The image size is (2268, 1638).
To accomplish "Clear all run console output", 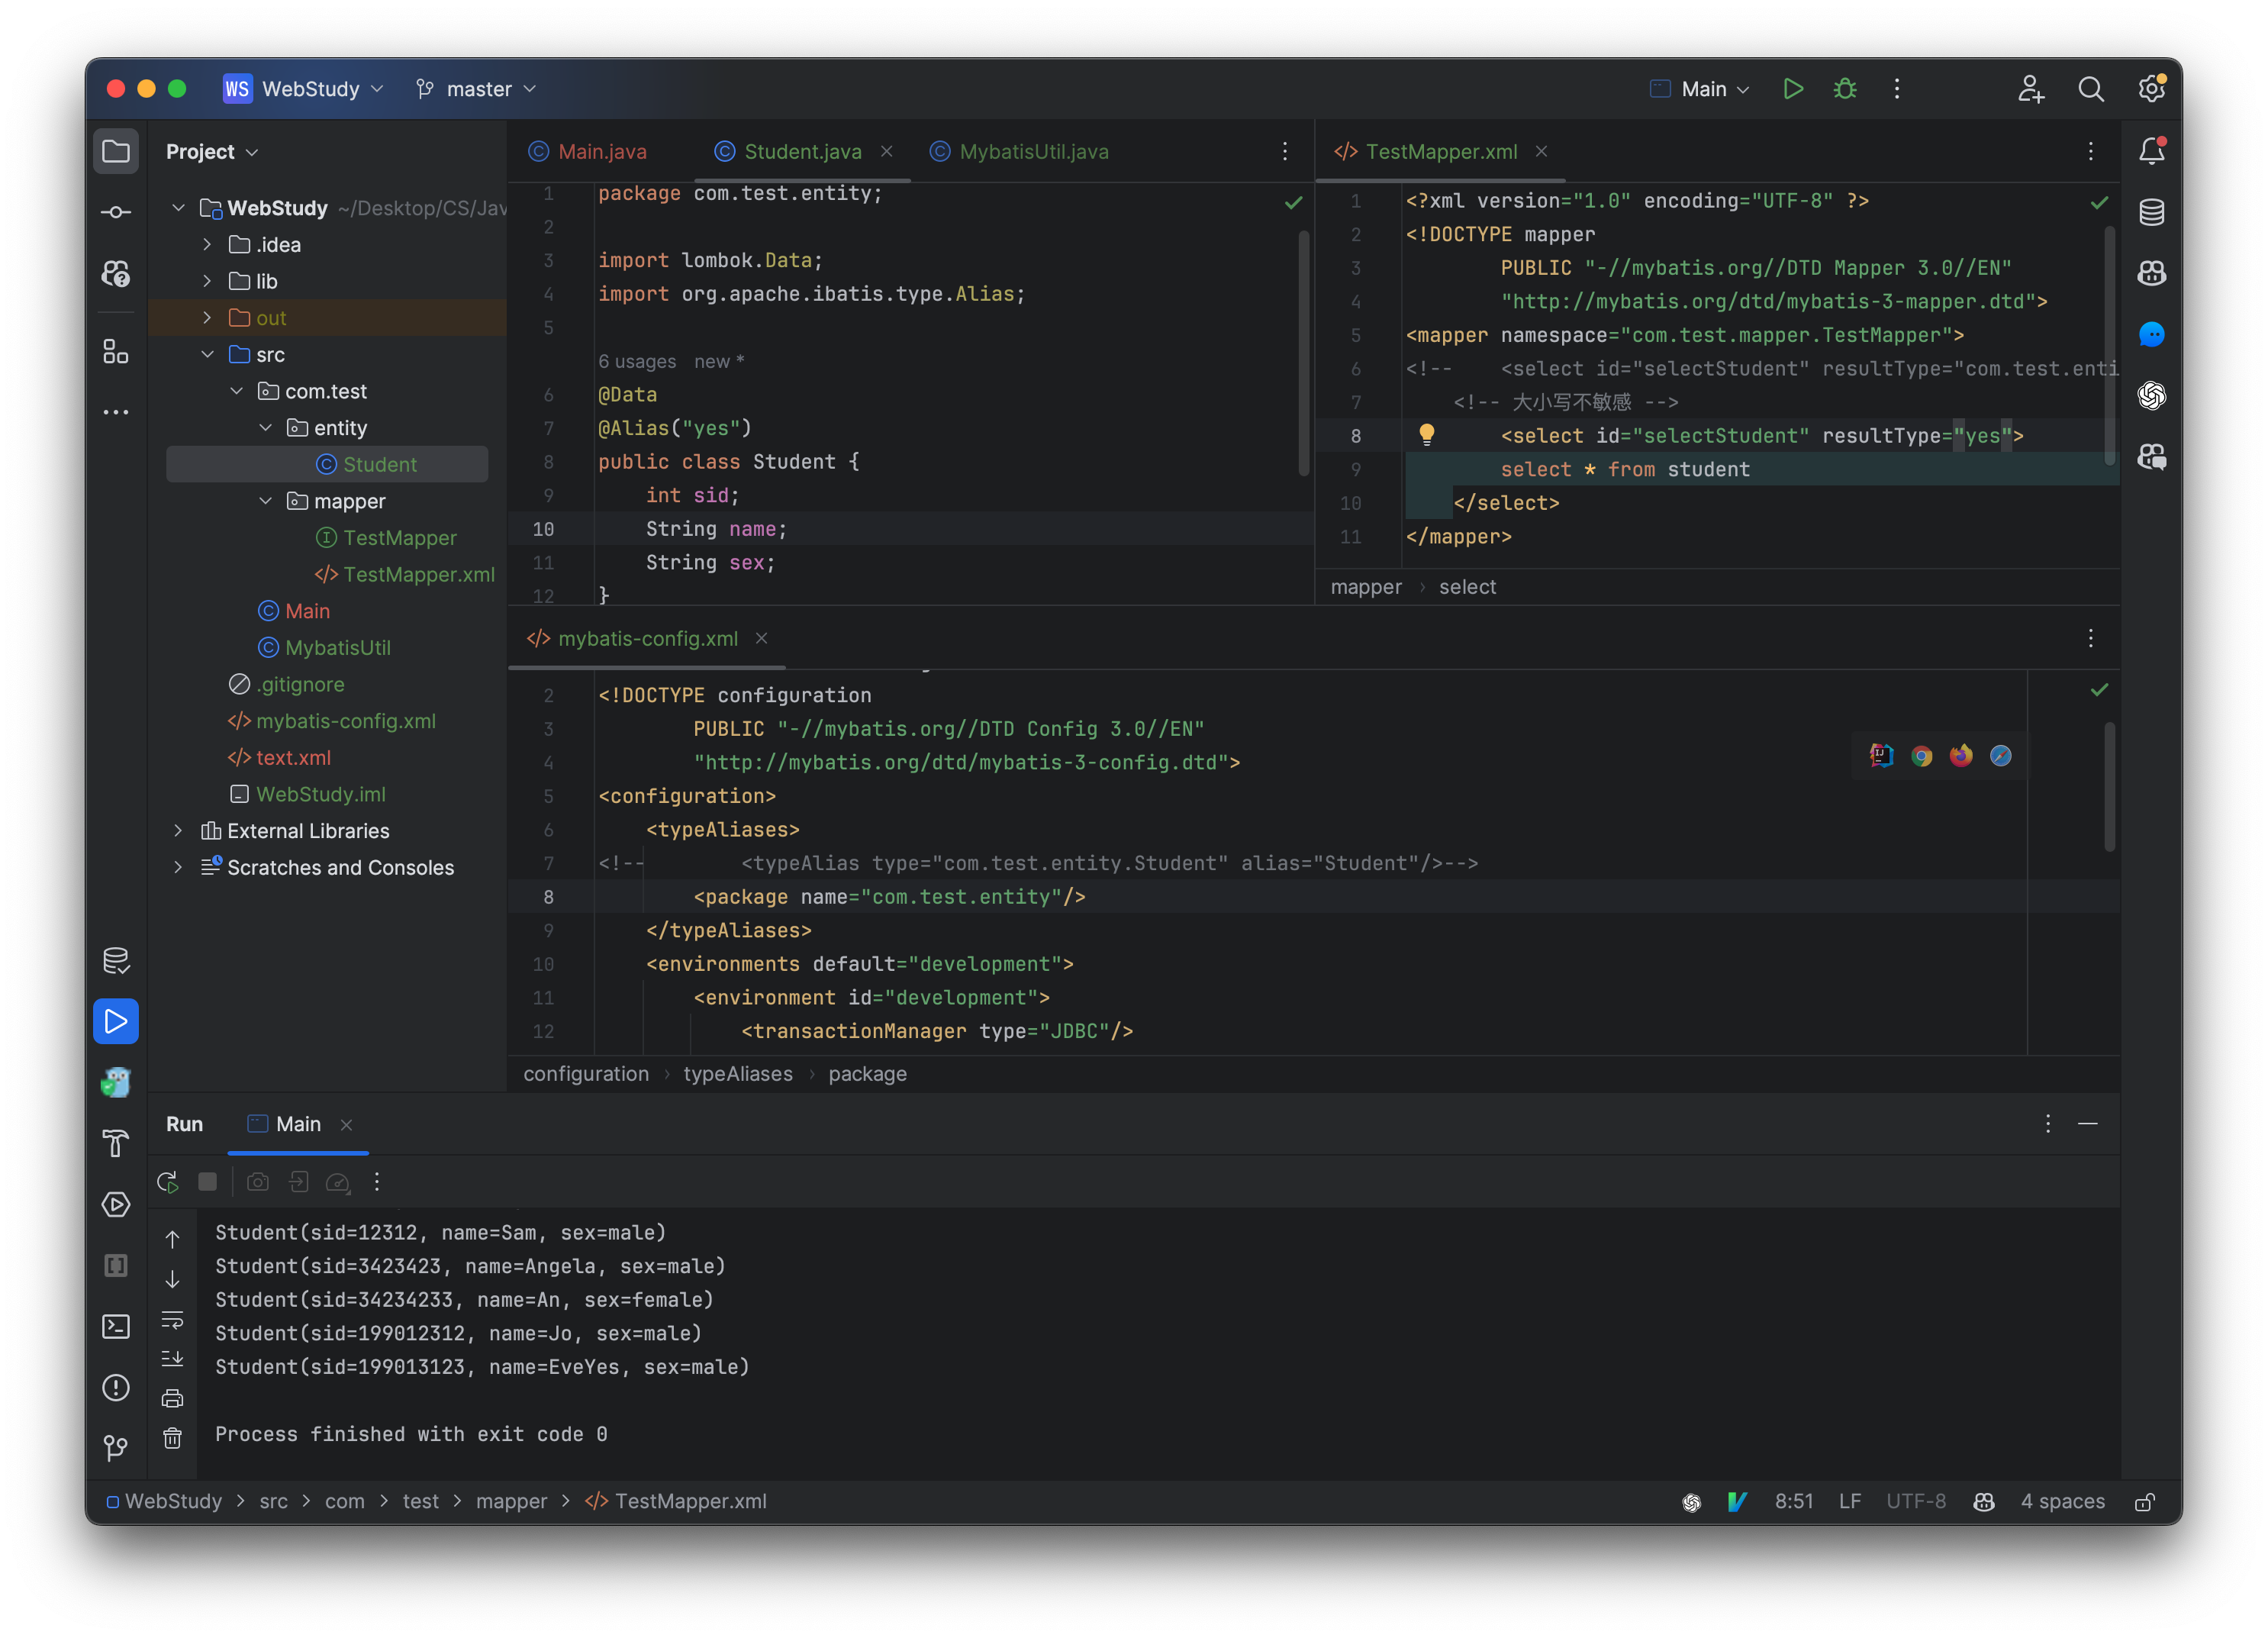I will click(x=173, y=1438).
